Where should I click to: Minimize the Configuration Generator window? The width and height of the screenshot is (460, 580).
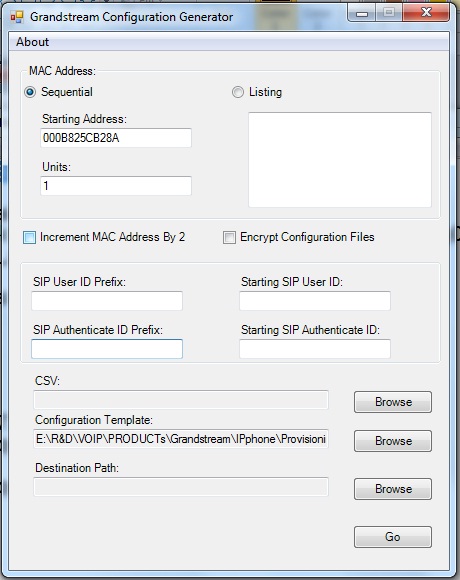[x=362, y=13]
